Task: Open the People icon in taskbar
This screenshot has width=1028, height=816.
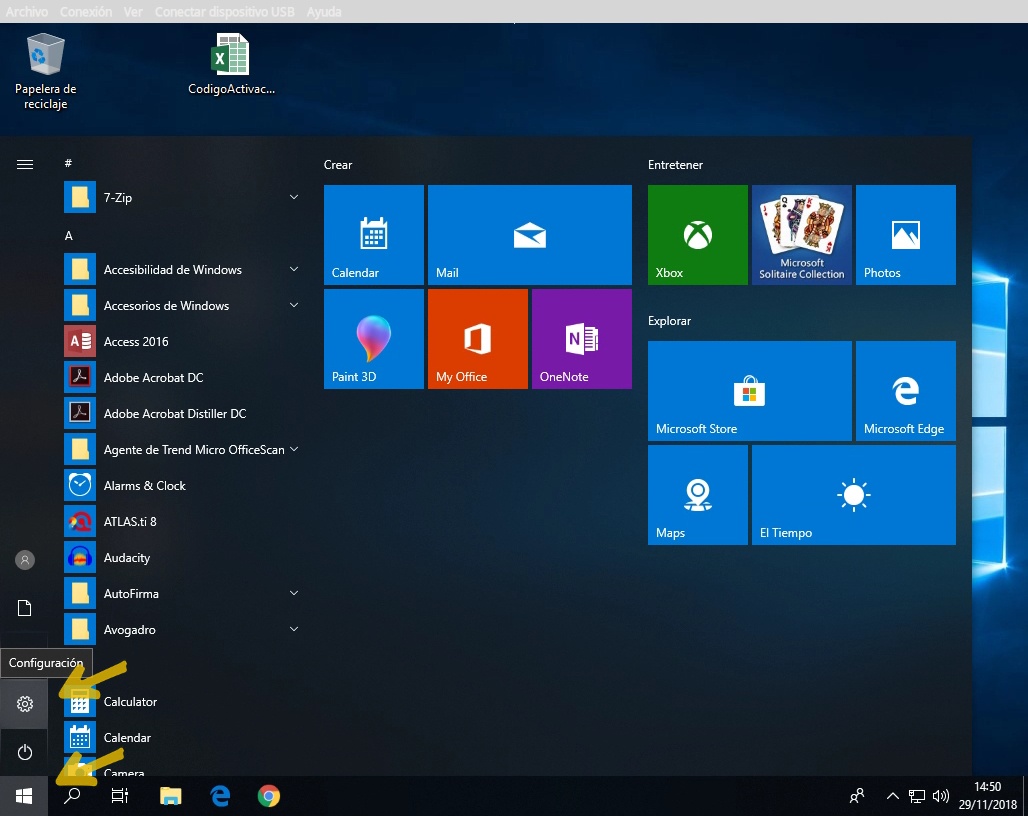Action: 857,796
